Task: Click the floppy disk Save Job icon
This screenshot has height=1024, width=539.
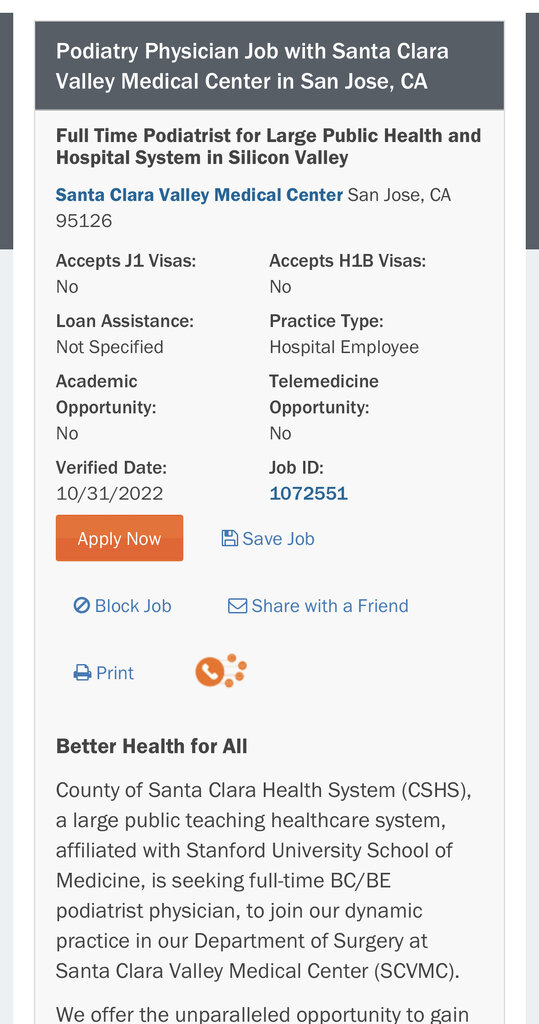Action: (229, 538)
